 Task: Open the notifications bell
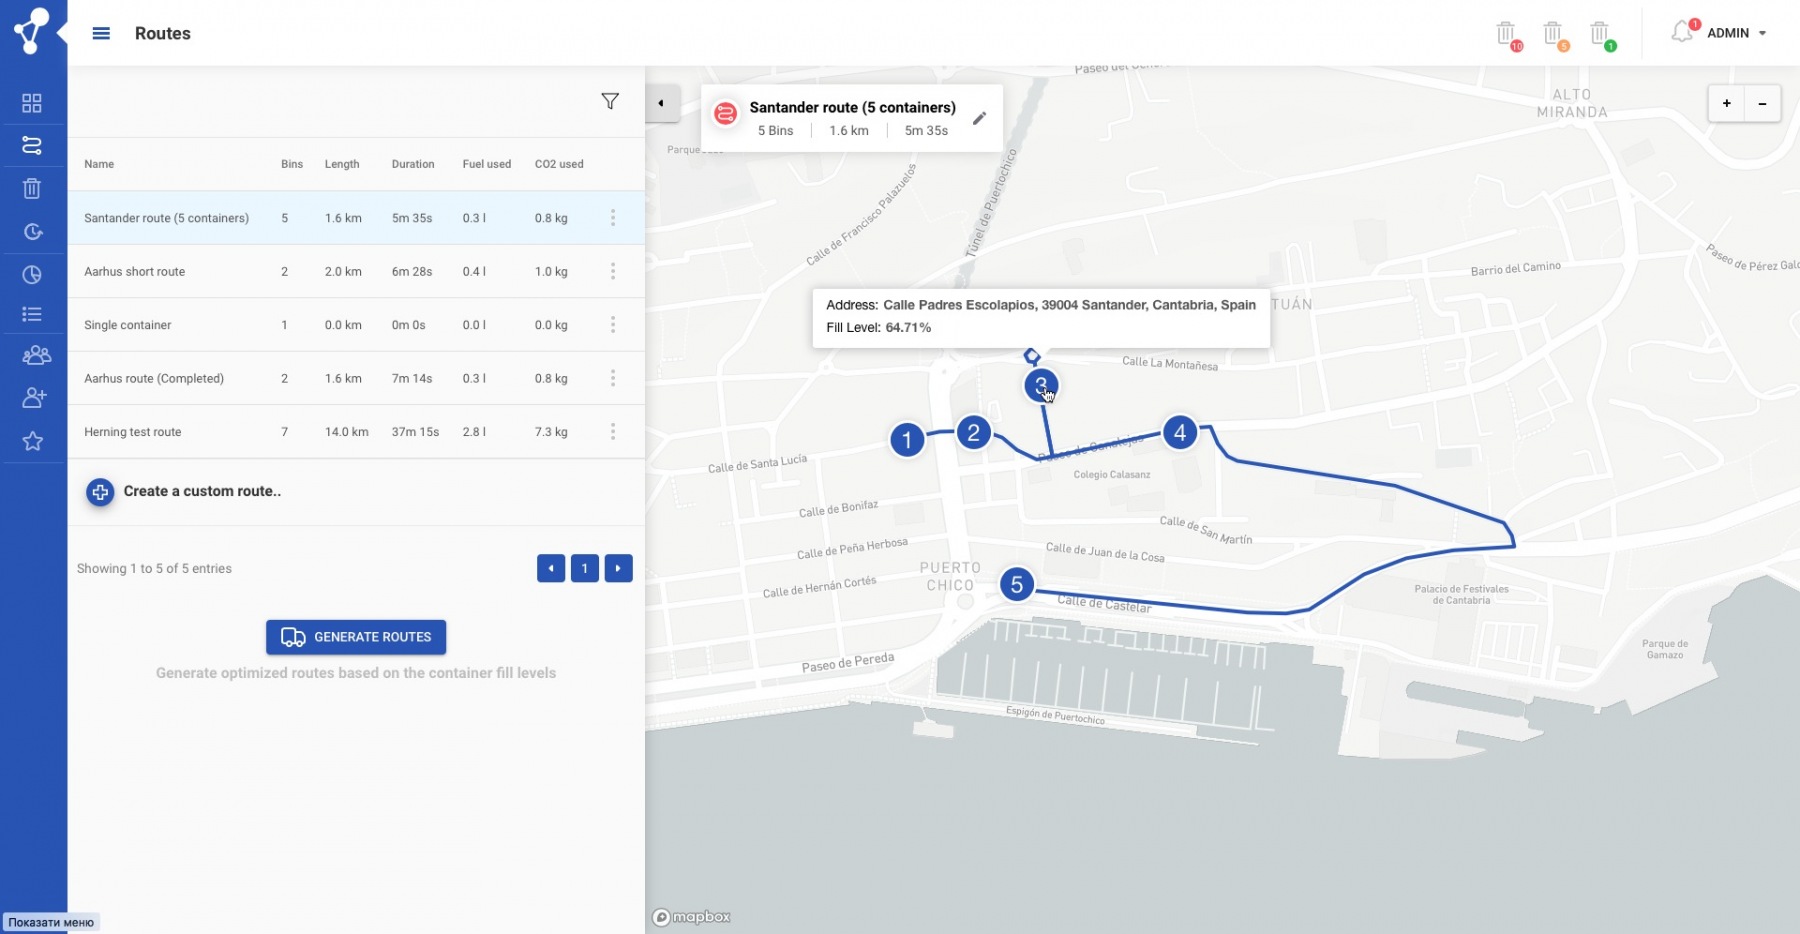click(1682, 33)
